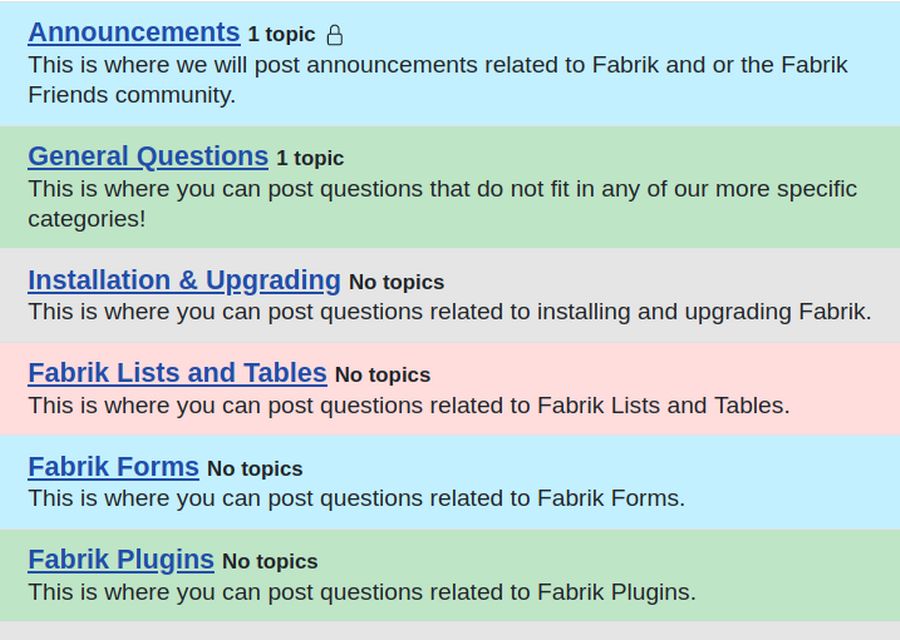Click the Announcements description about Fabrik Friends community
This screenshot has height=640, width=900.
(x=437, y=80)
